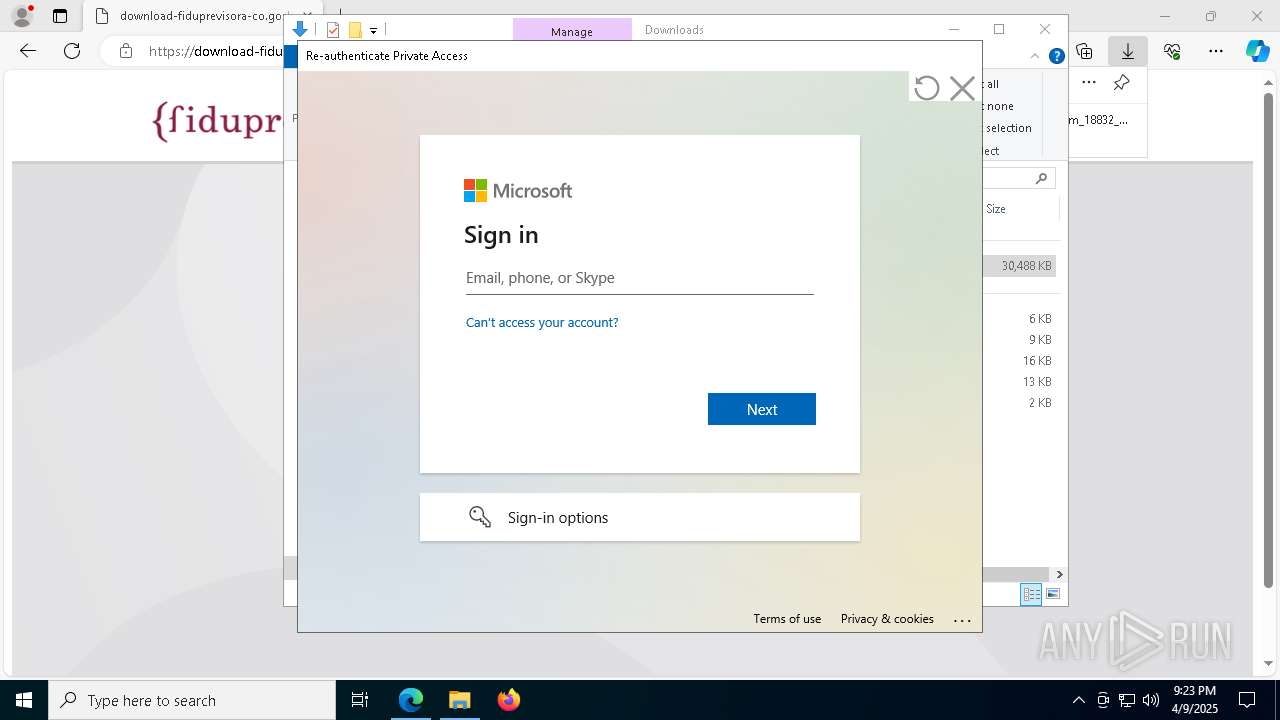Image resolution: width=1280 pixels, height=720 pixels.
Task: Open File Explorer help icon
Action: pyautogui.click(x=1056, y=56)
